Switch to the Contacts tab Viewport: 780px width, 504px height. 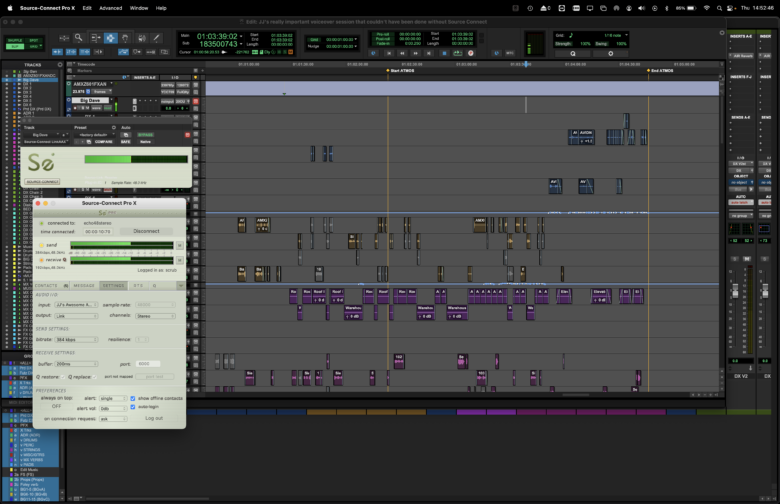coord(47,285)
